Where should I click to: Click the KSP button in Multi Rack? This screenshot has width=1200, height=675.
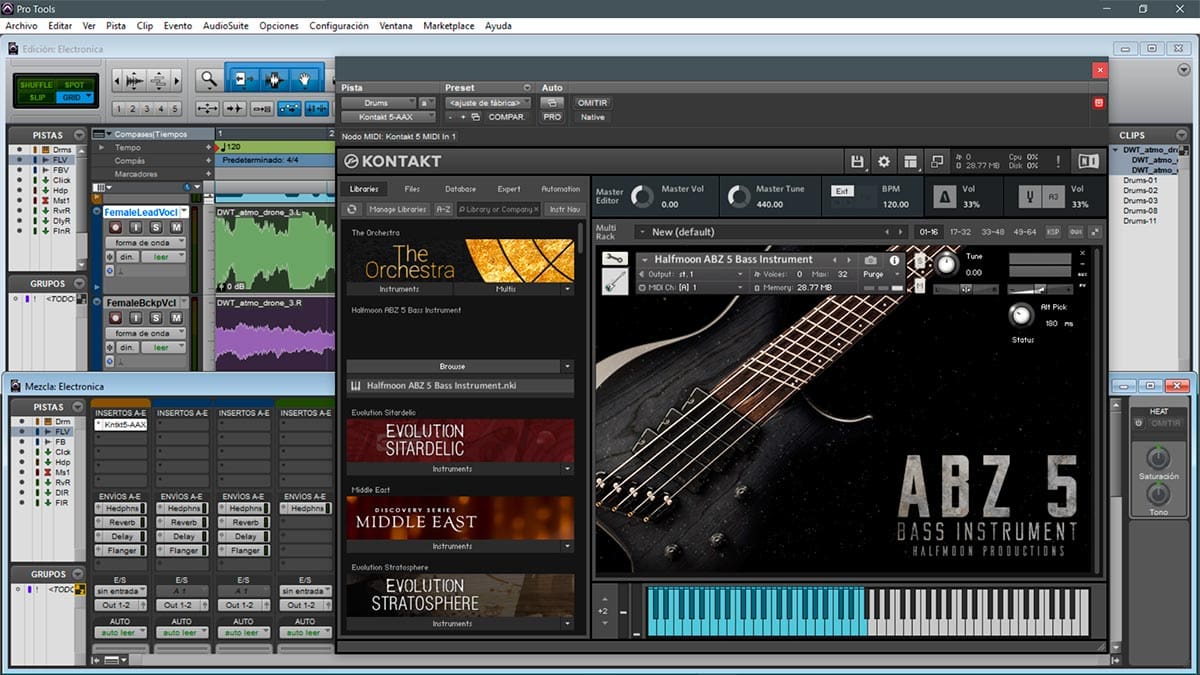[x=1053, y=232]
